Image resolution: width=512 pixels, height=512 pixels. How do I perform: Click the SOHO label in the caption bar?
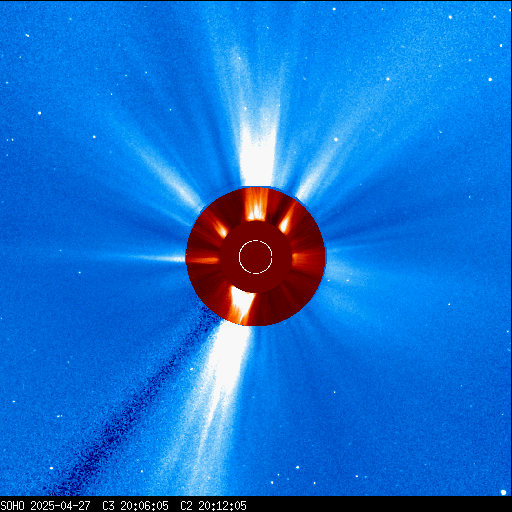12,506
